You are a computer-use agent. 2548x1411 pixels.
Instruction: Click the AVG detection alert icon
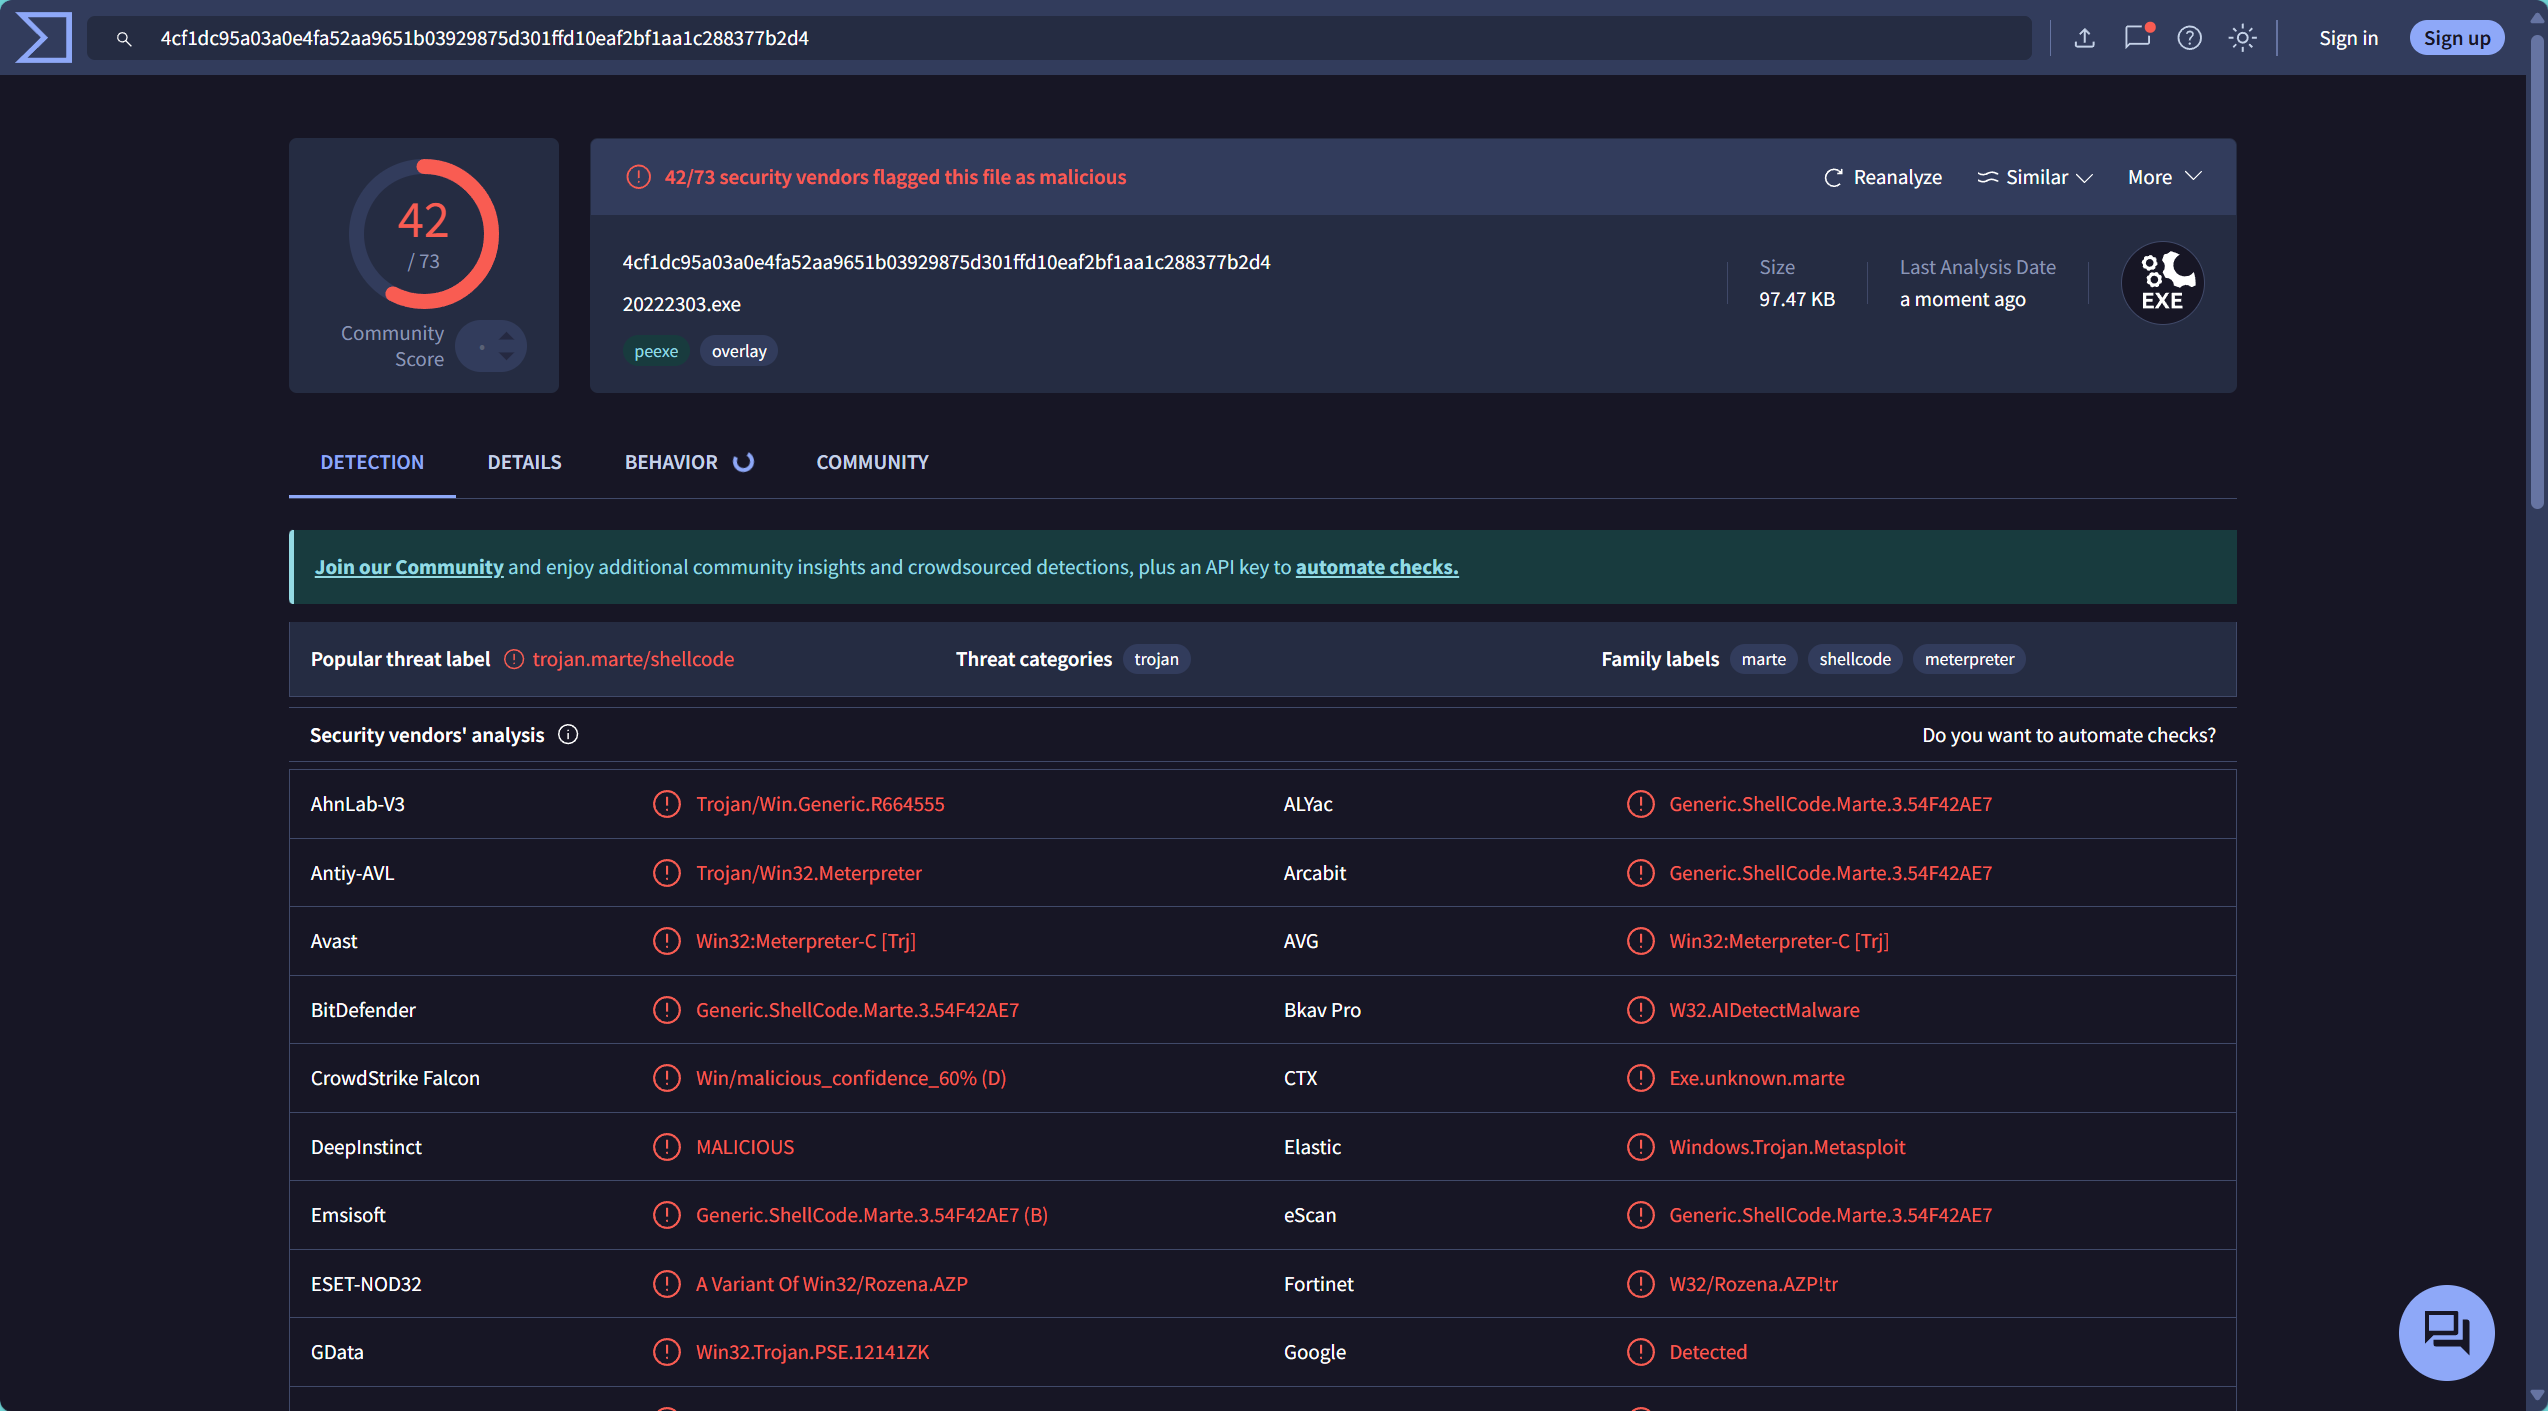1640,941
